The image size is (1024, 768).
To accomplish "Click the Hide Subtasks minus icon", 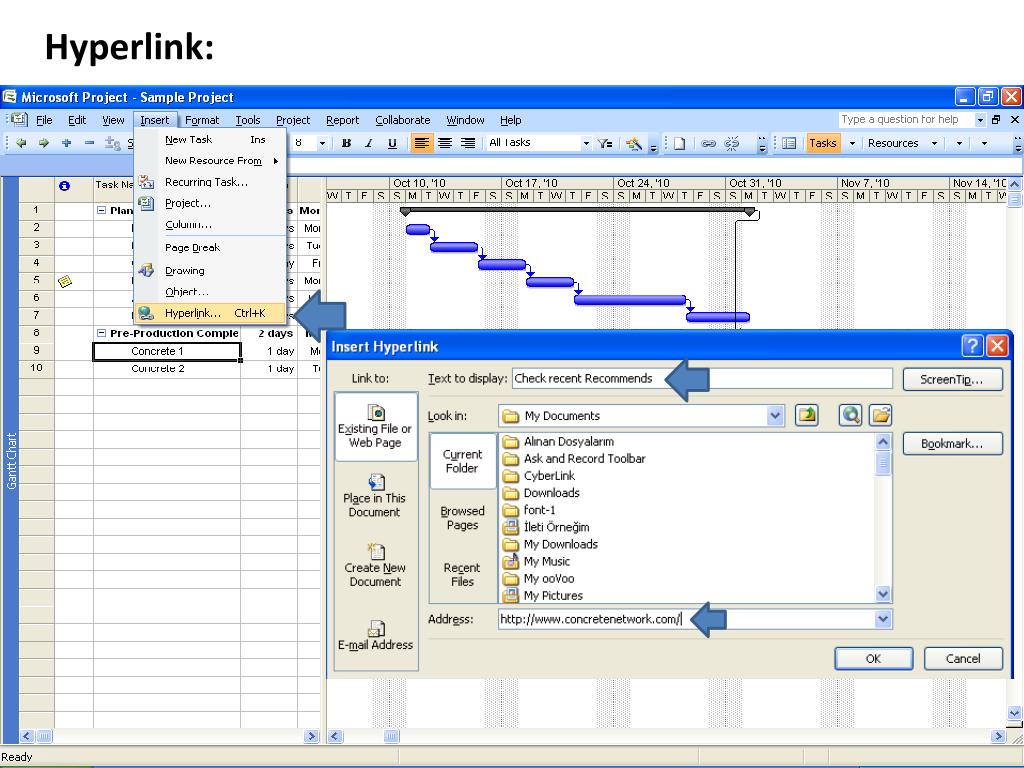I will pos(89,143).
